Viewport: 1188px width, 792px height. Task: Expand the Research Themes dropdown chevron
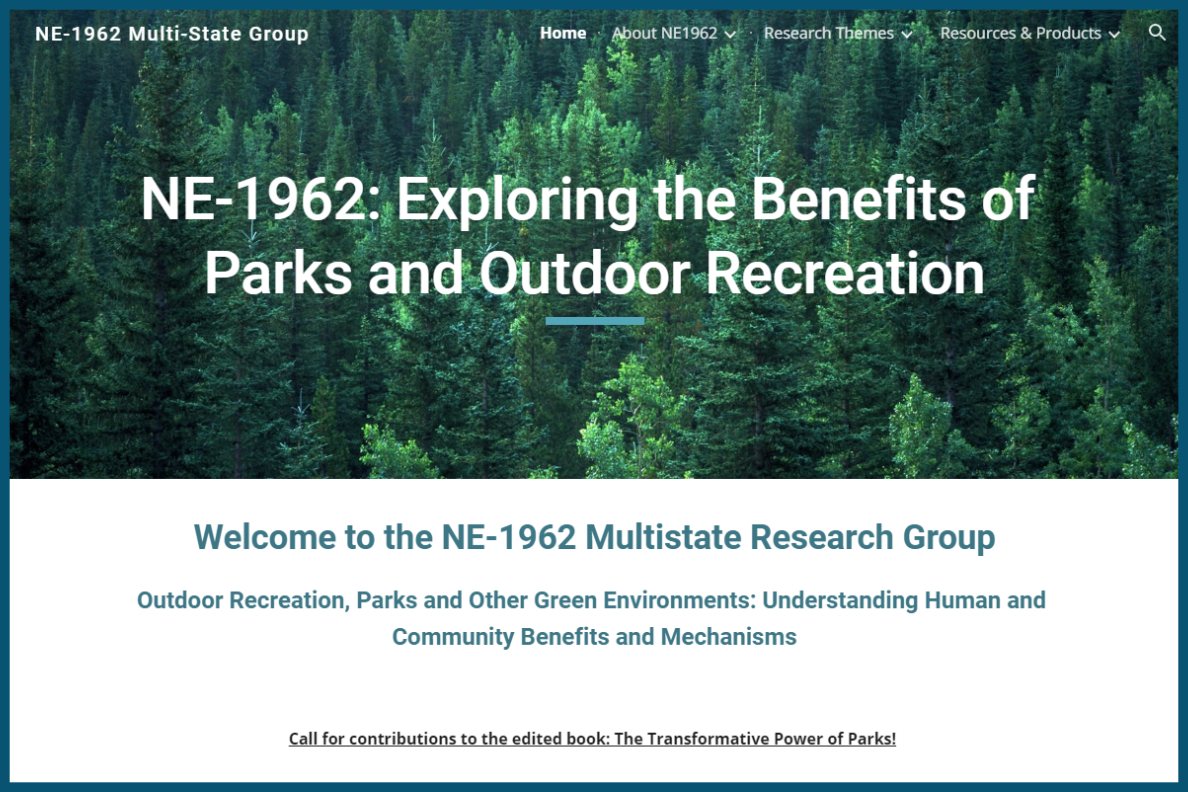[x=907, y=34]
